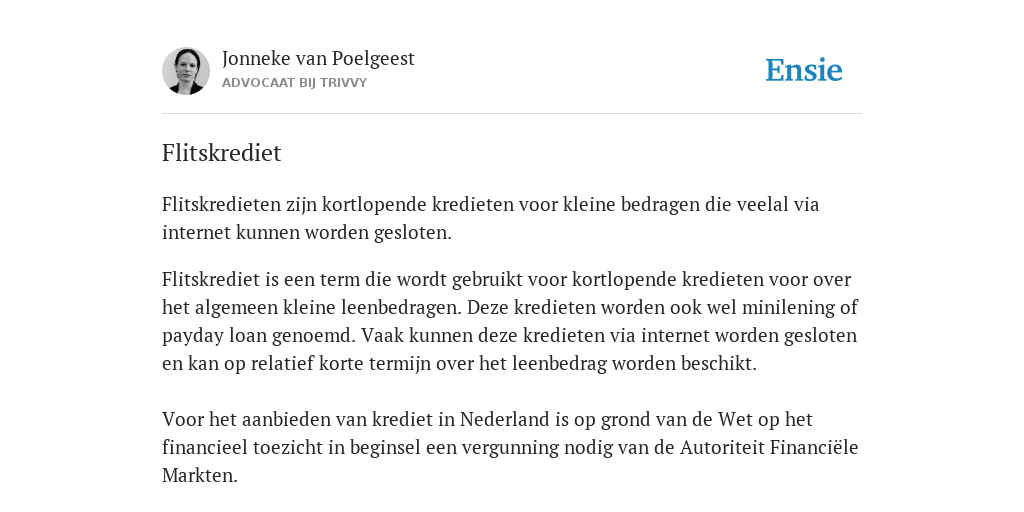This screenshot has height=512, width=1024.
Task: Open author name Jonneke van Poelgeest
Action: point(318,59)
